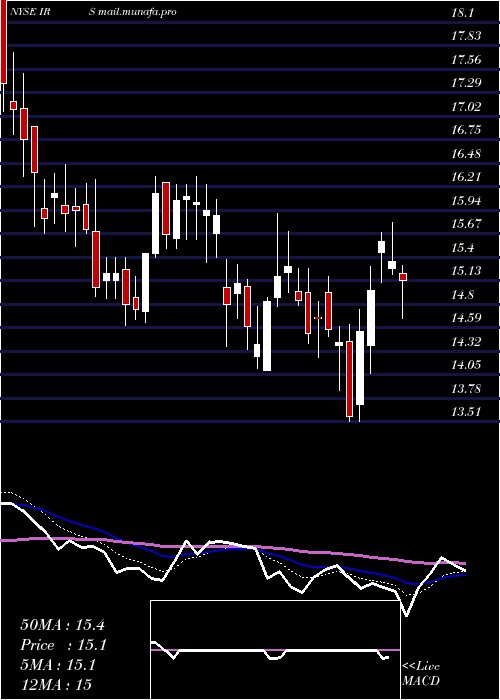Select the 16.21 price axis label
This screenshot has height=700, width=500.
click(466, 177)
